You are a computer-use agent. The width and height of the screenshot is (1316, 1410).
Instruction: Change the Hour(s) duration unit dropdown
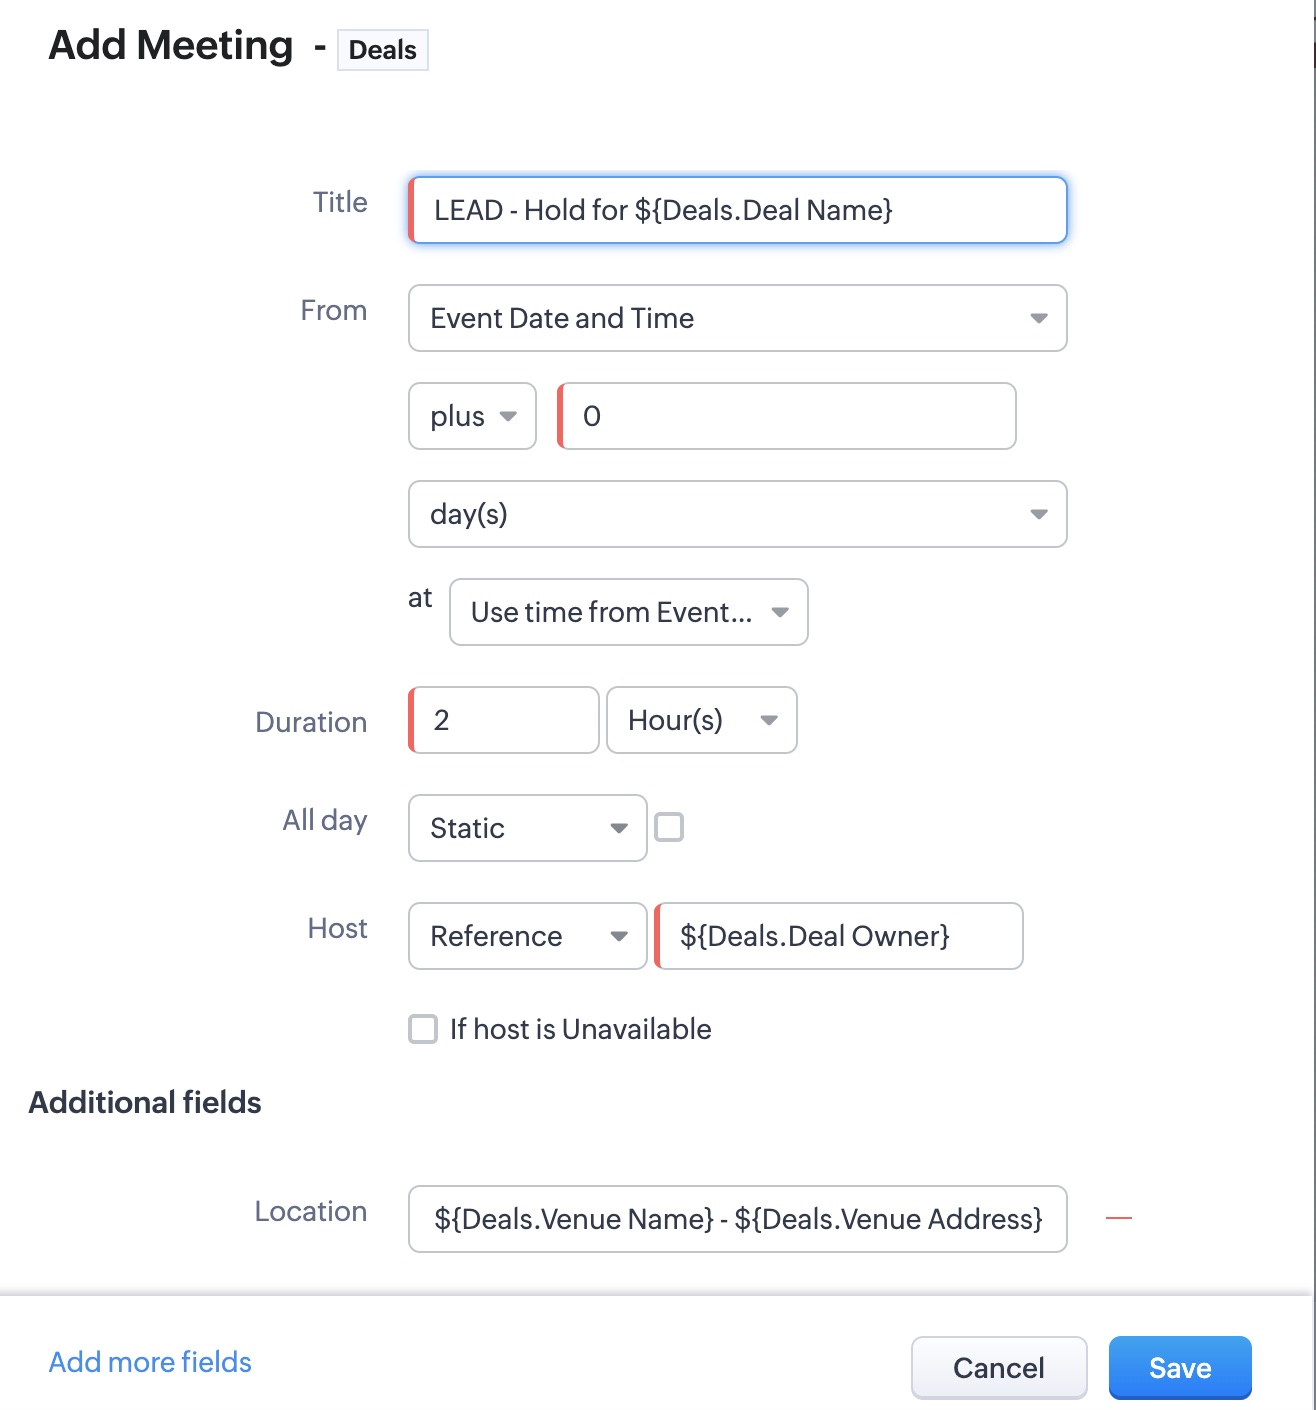pyautogui.click(x=701, y=720)
